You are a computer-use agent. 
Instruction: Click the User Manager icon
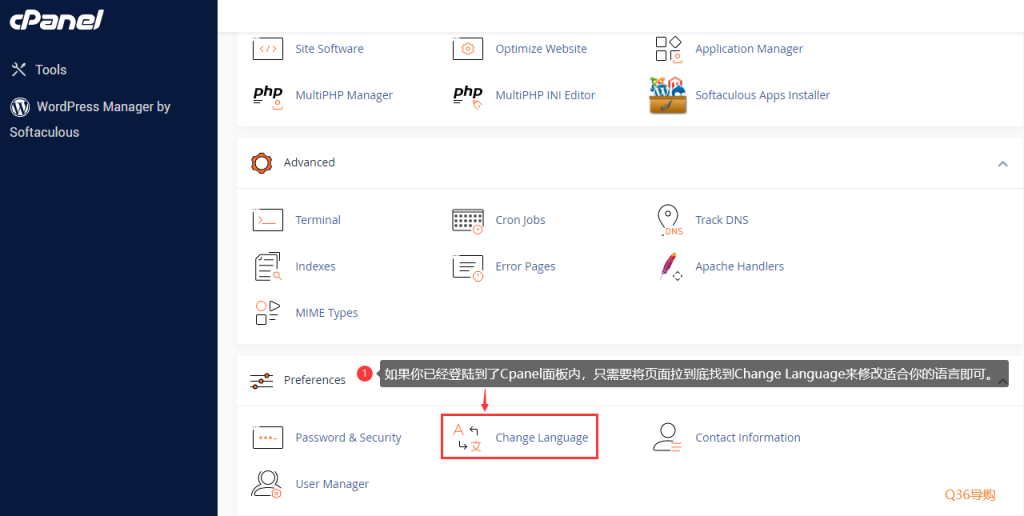pos(267,485)
